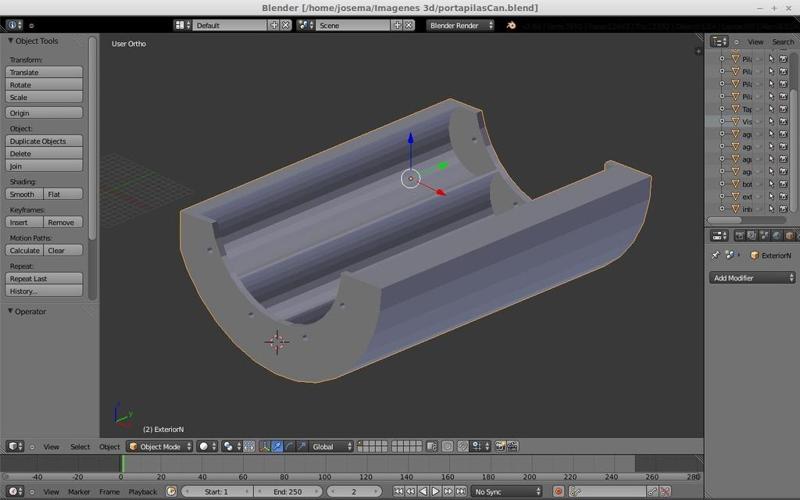Image resolution: width=800 pixels, height=500 pixels.
Task: Click the Smooth shading button
Action: (23, 194)
